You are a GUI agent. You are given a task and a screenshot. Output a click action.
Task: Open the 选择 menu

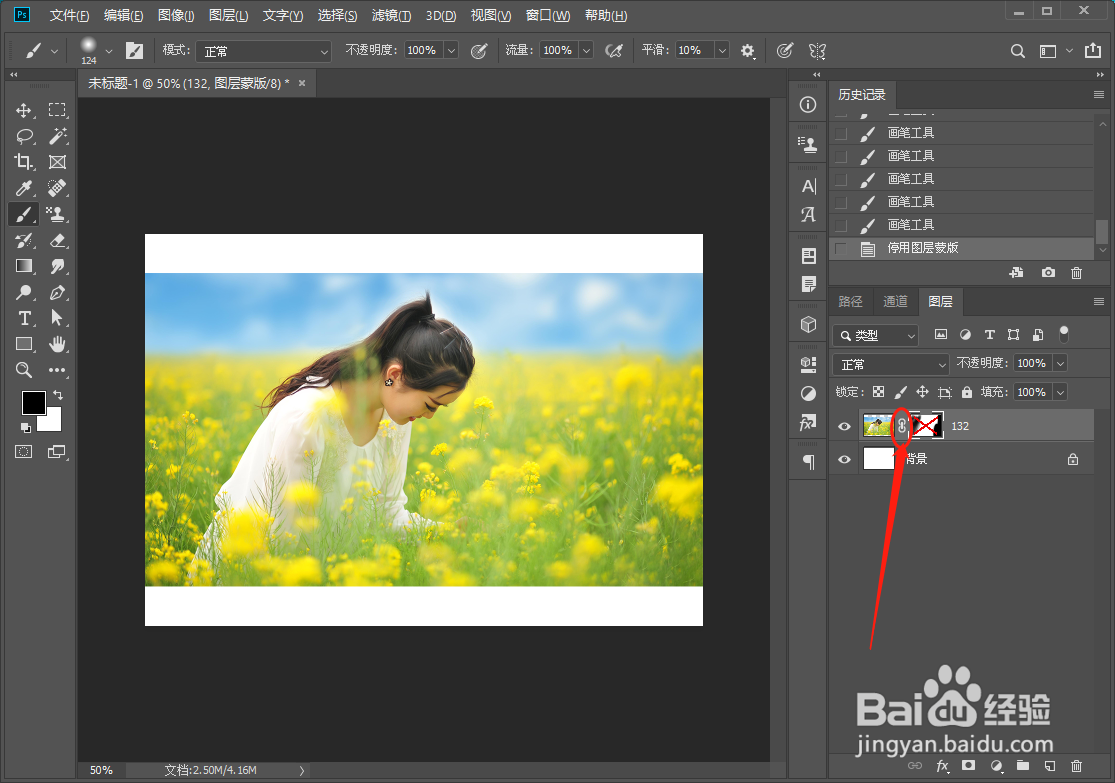pyautogui.click(x=337, y=16)
